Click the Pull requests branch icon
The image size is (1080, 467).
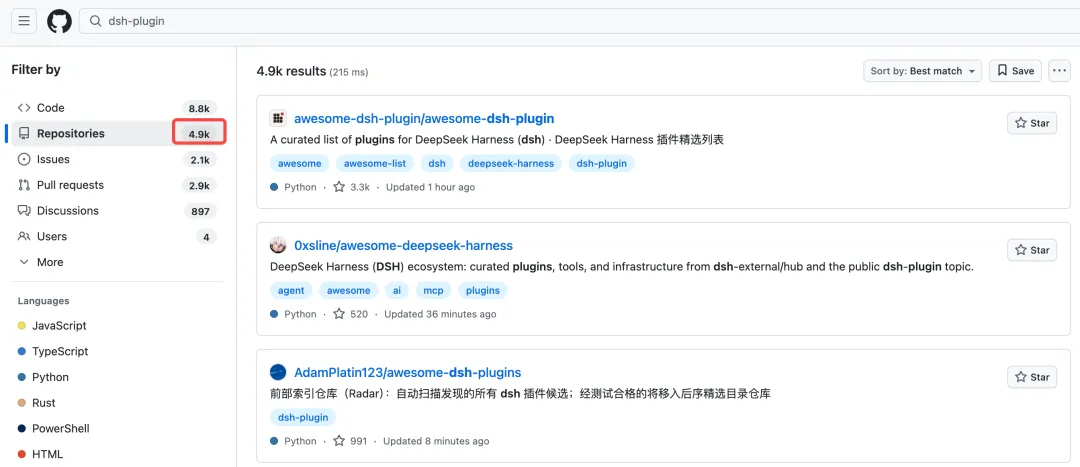point(24,185)
